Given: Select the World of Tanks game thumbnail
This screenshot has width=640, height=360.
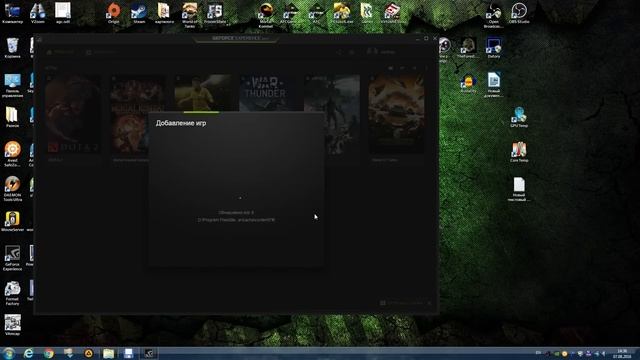Looking at the screenshot, I should [396, 114].
